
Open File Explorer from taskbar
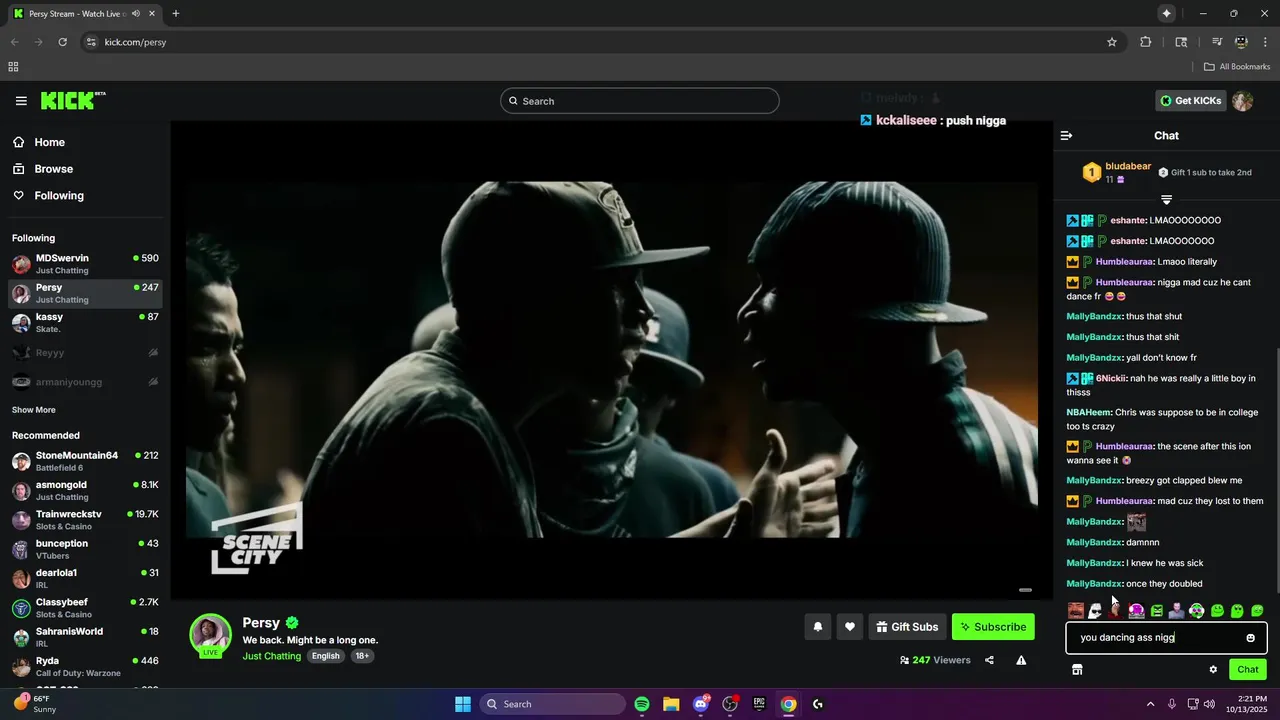(x=671, y=704)
